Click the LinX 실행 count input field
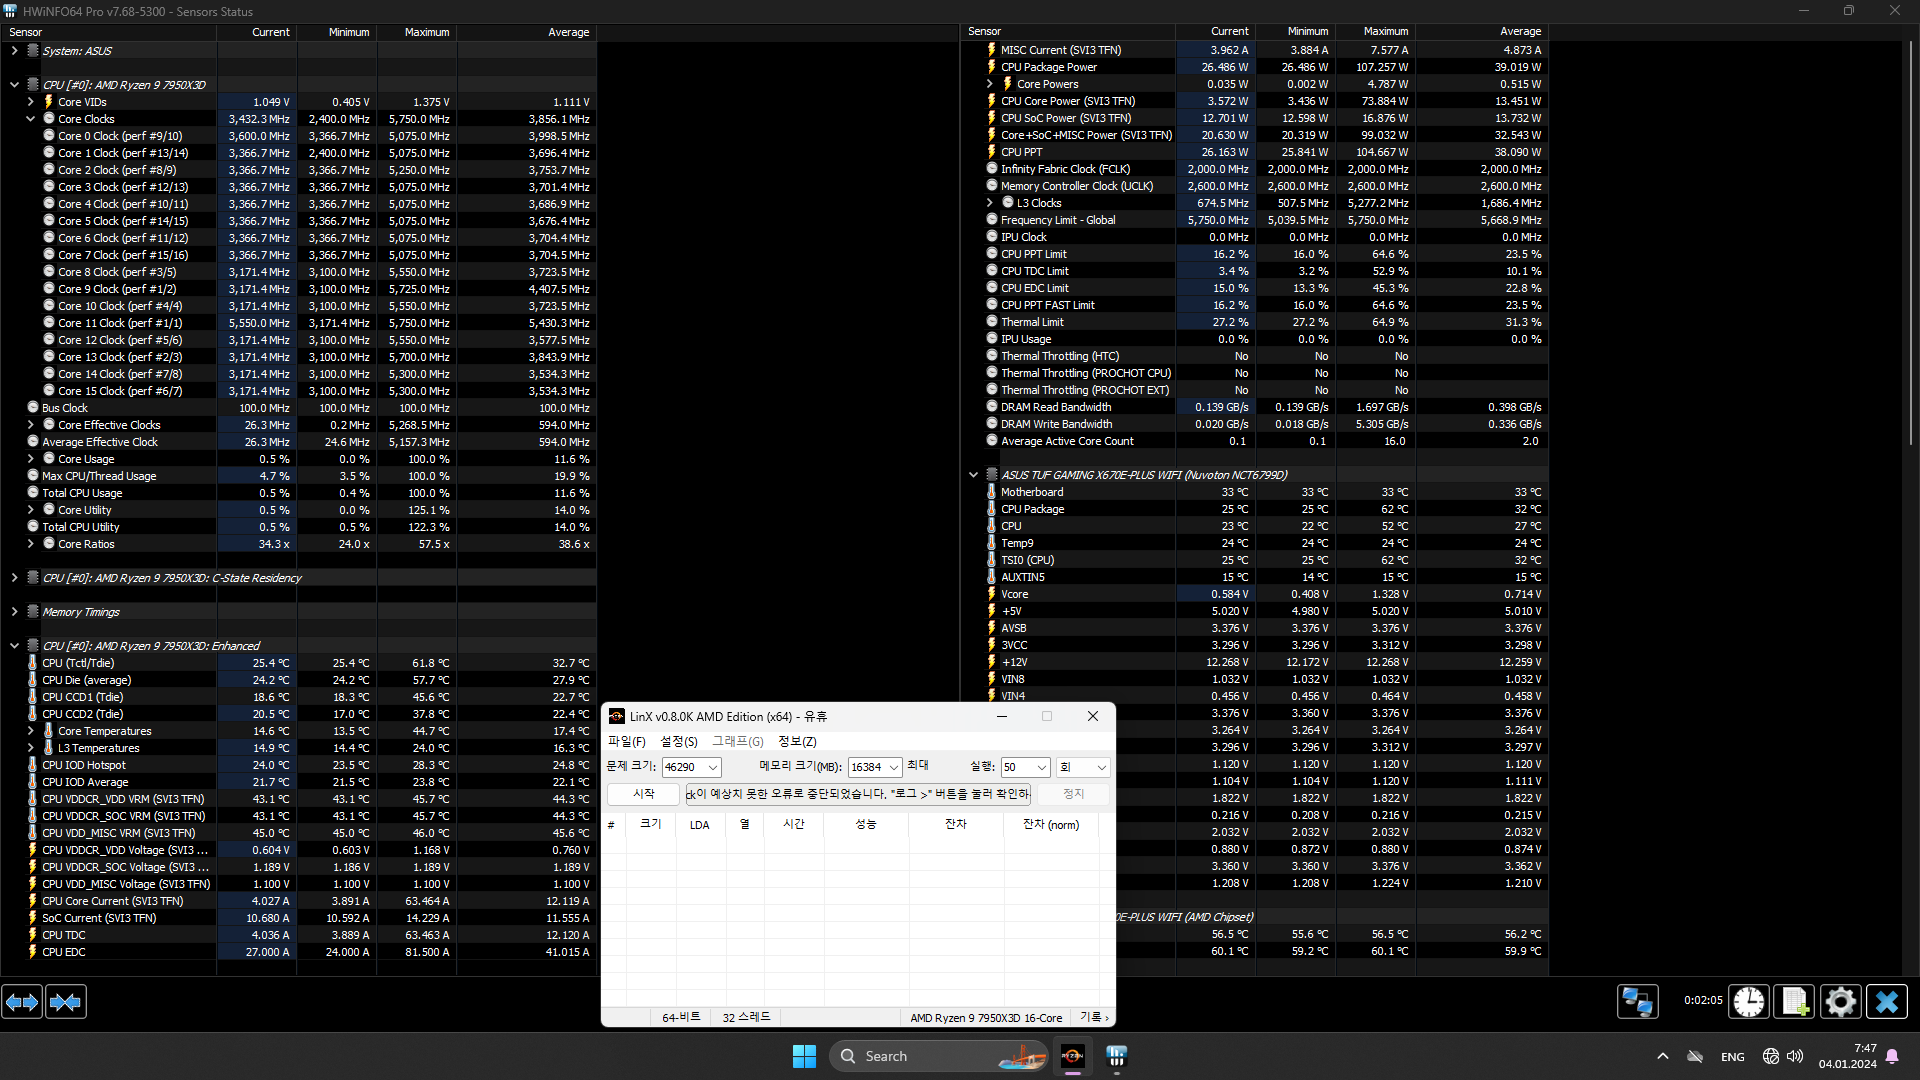This screenshot has width=1920, height=1080. 1021,766
